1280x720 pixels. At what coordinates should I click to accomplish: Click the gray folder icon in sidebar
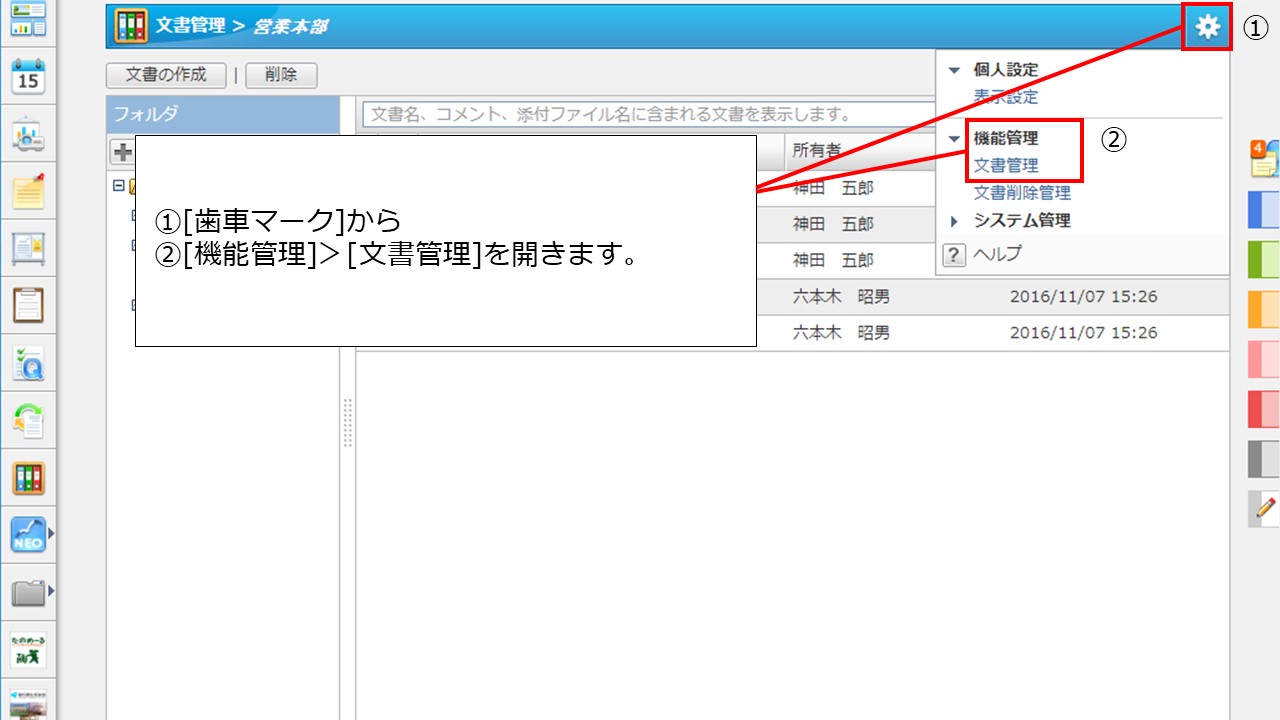pos(28,593)
